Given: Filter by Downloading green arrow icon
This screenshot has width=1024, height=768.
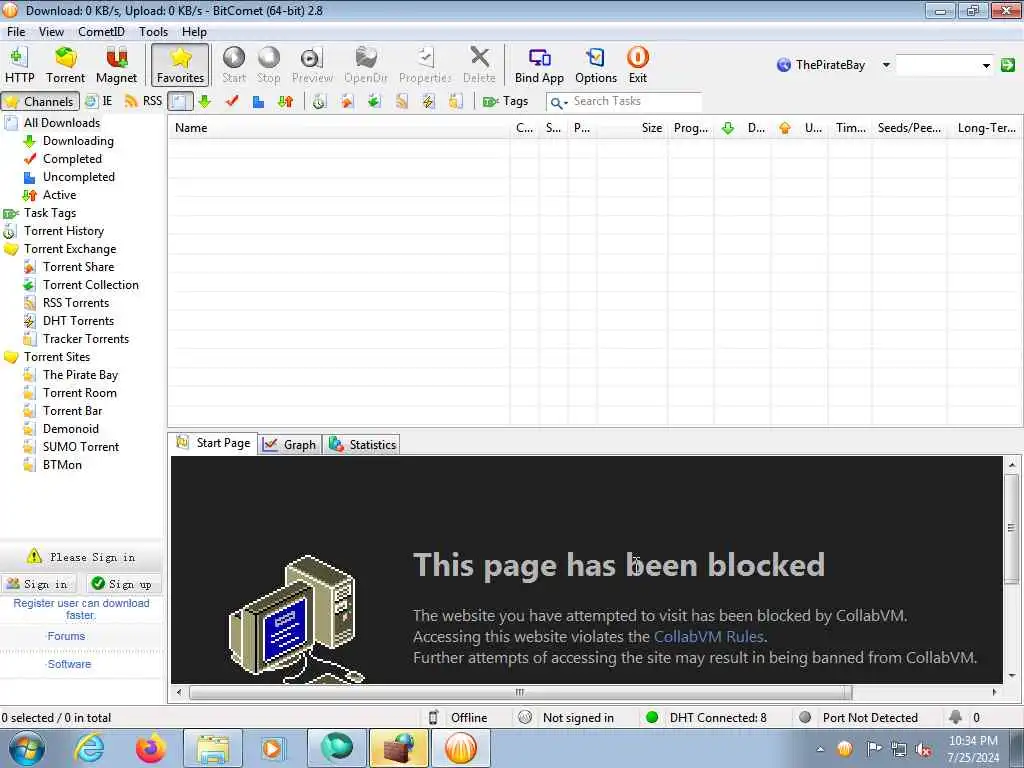Looking at the screenshot, I should pyautogui.click(x=204, y=101).
